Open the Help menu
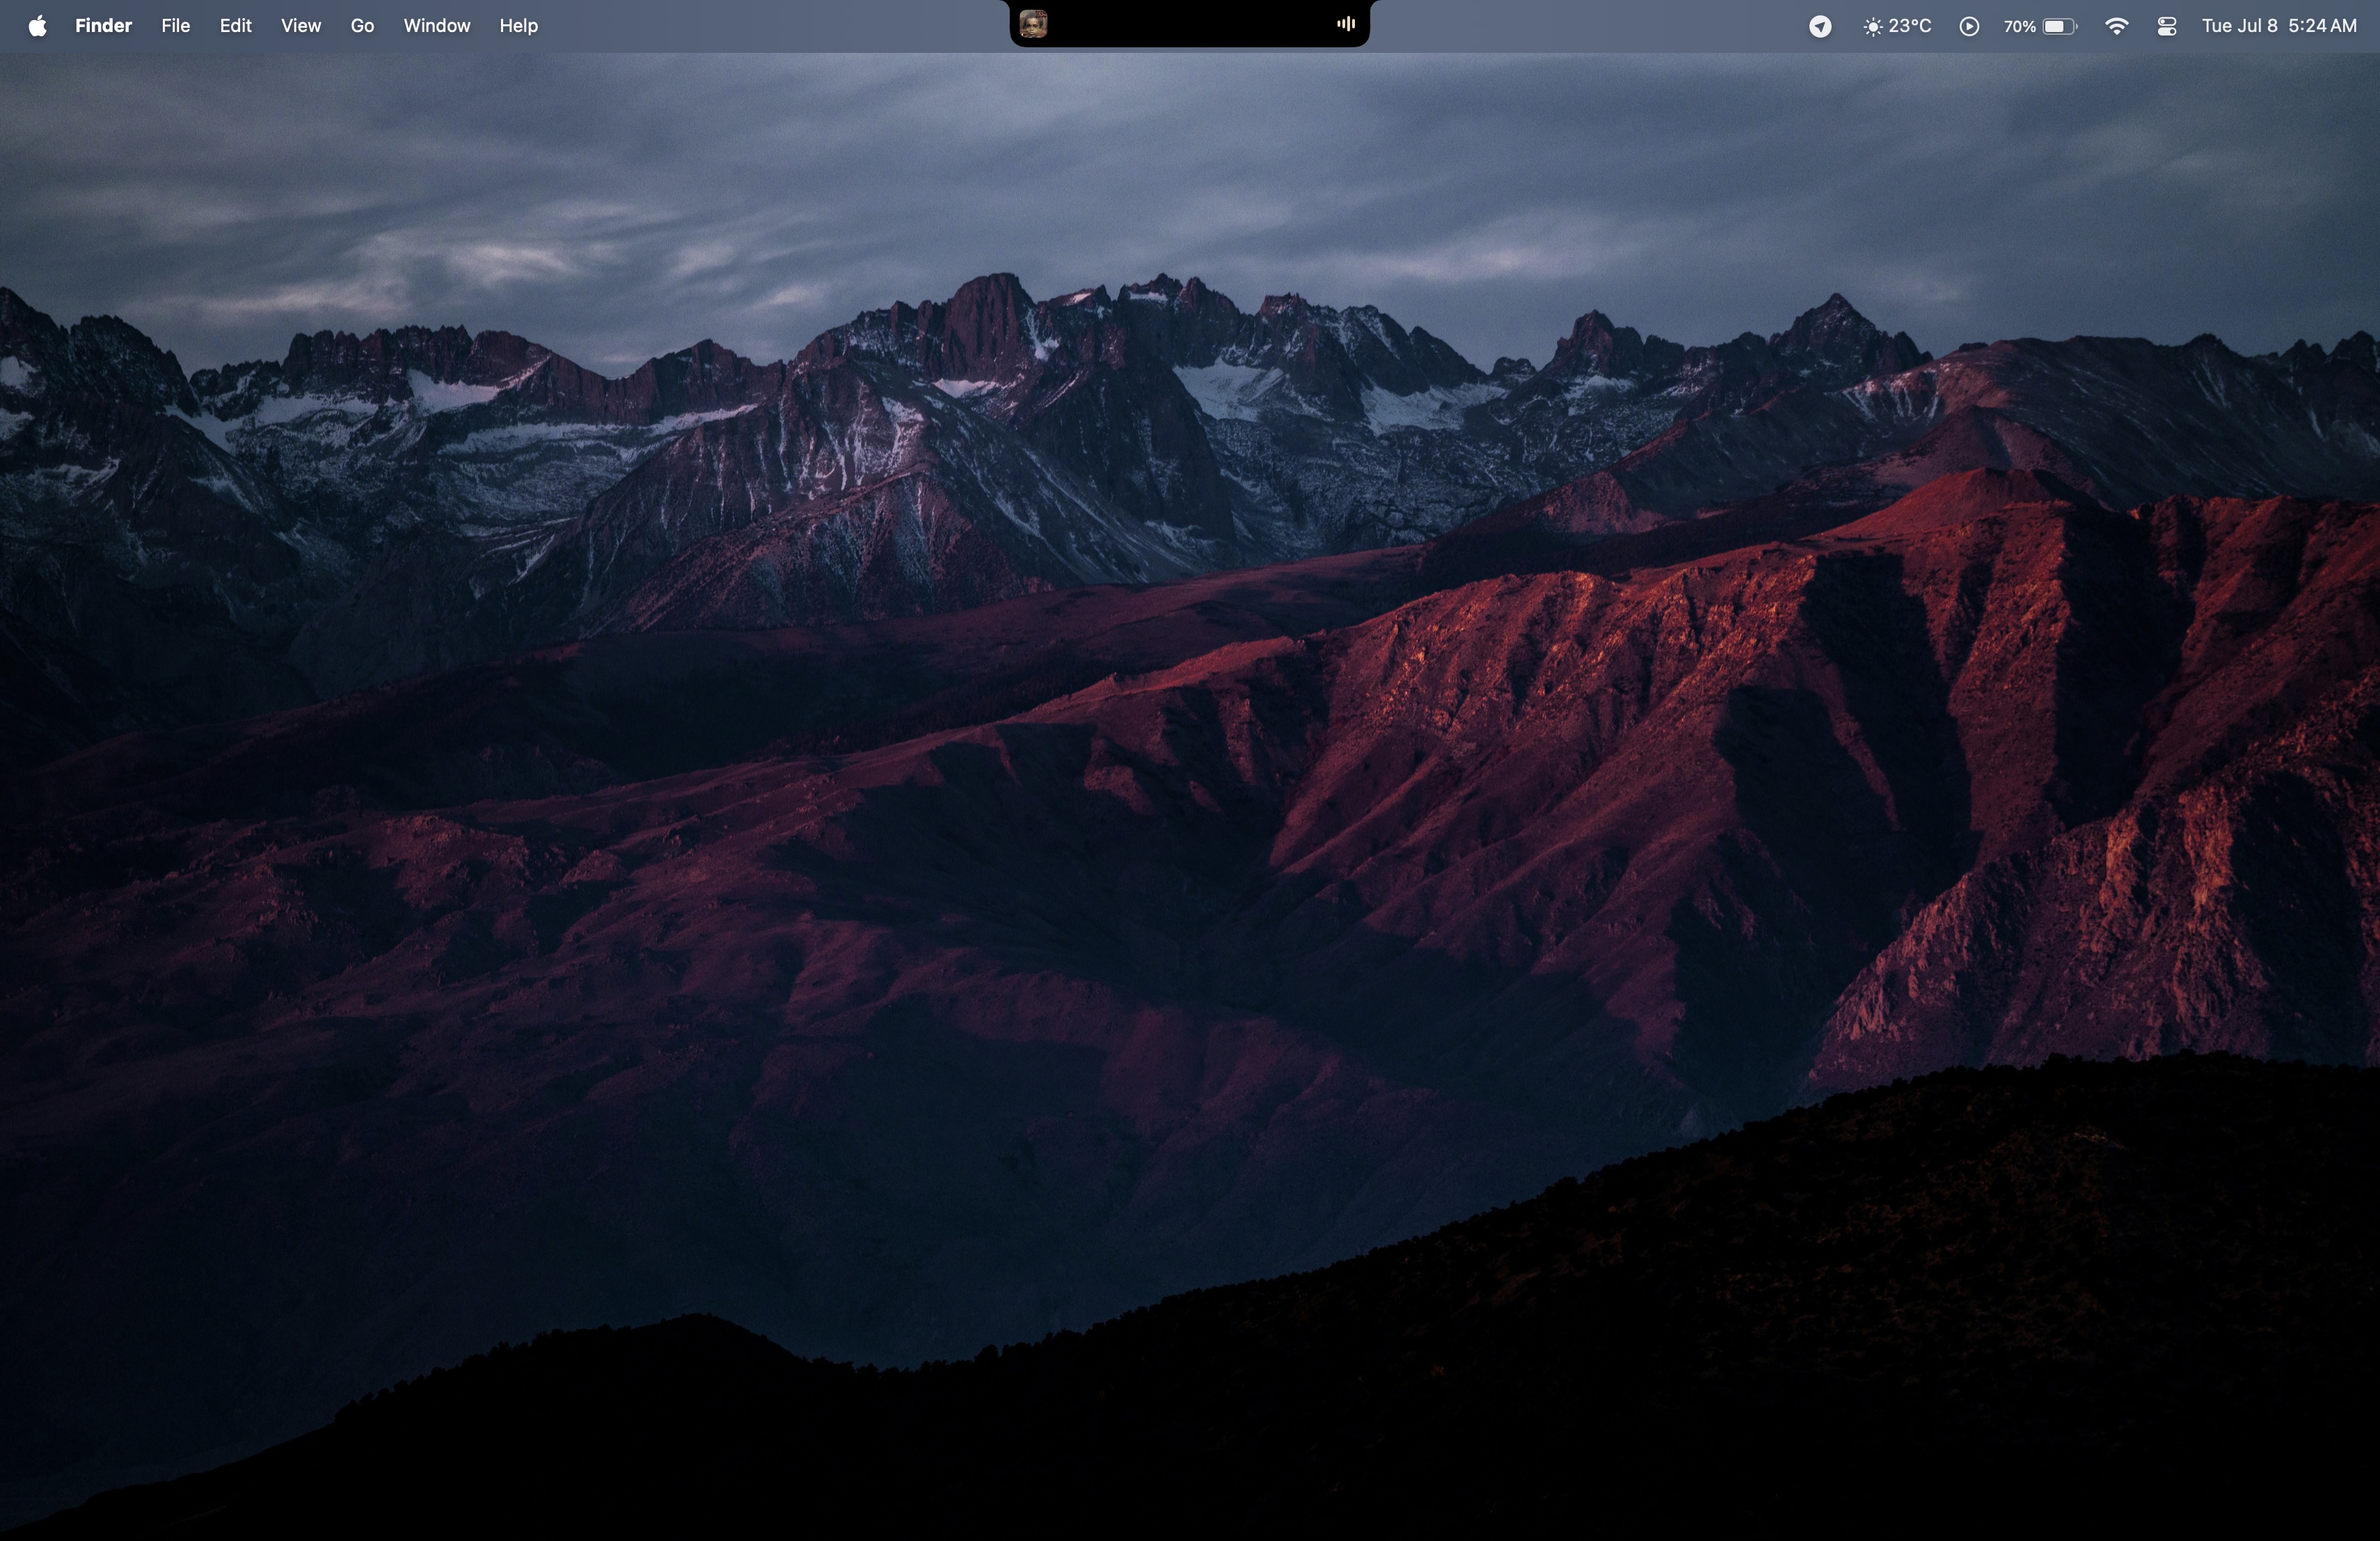Screen dimensions: 2380x1541 518,26
